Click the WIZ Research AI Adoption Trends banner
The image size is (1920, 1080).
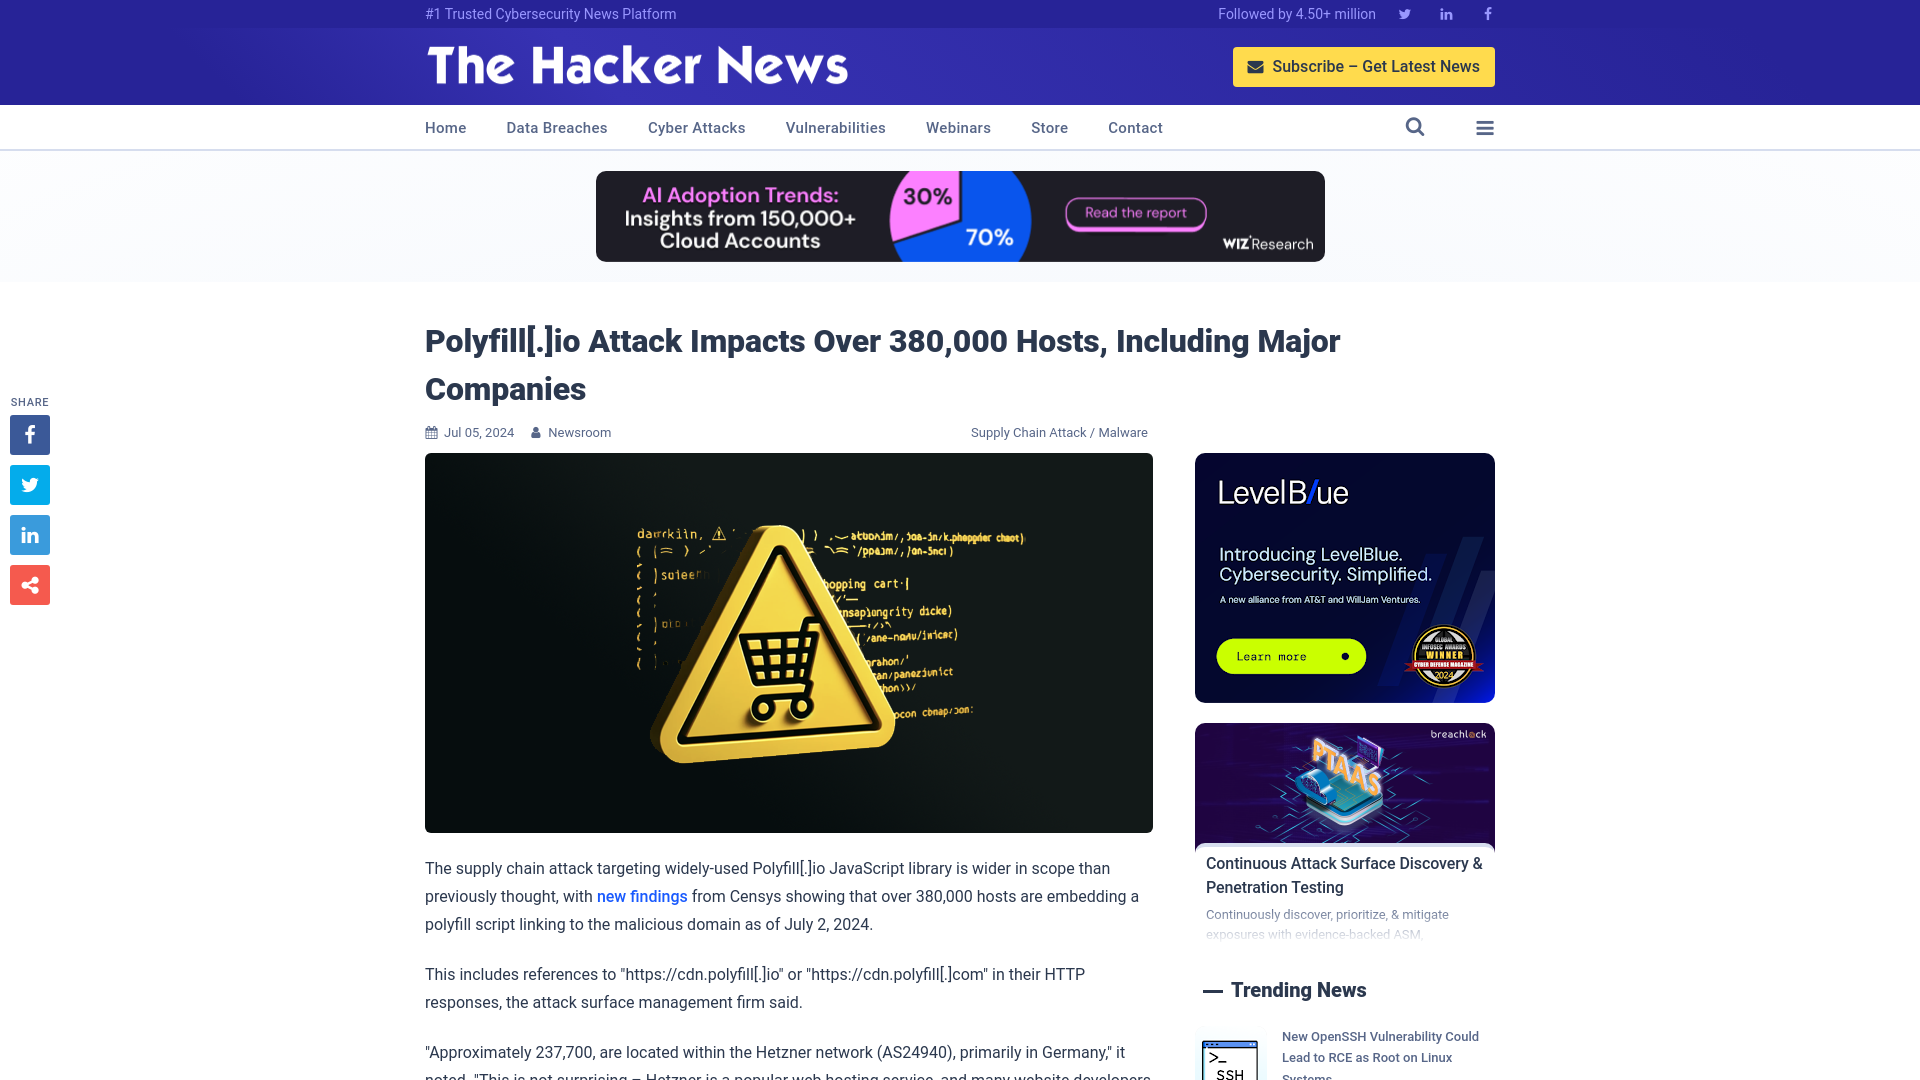coord(960,216)
